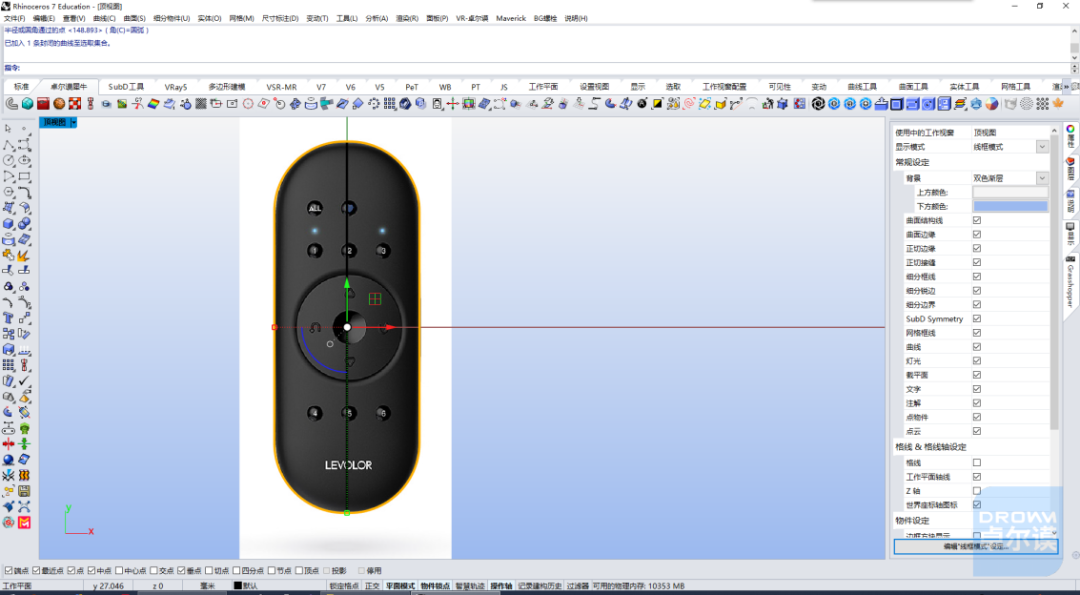Screen dimensions: 1080x595
Task: Switch to 标准 toolbar tab
Action: 21,87
